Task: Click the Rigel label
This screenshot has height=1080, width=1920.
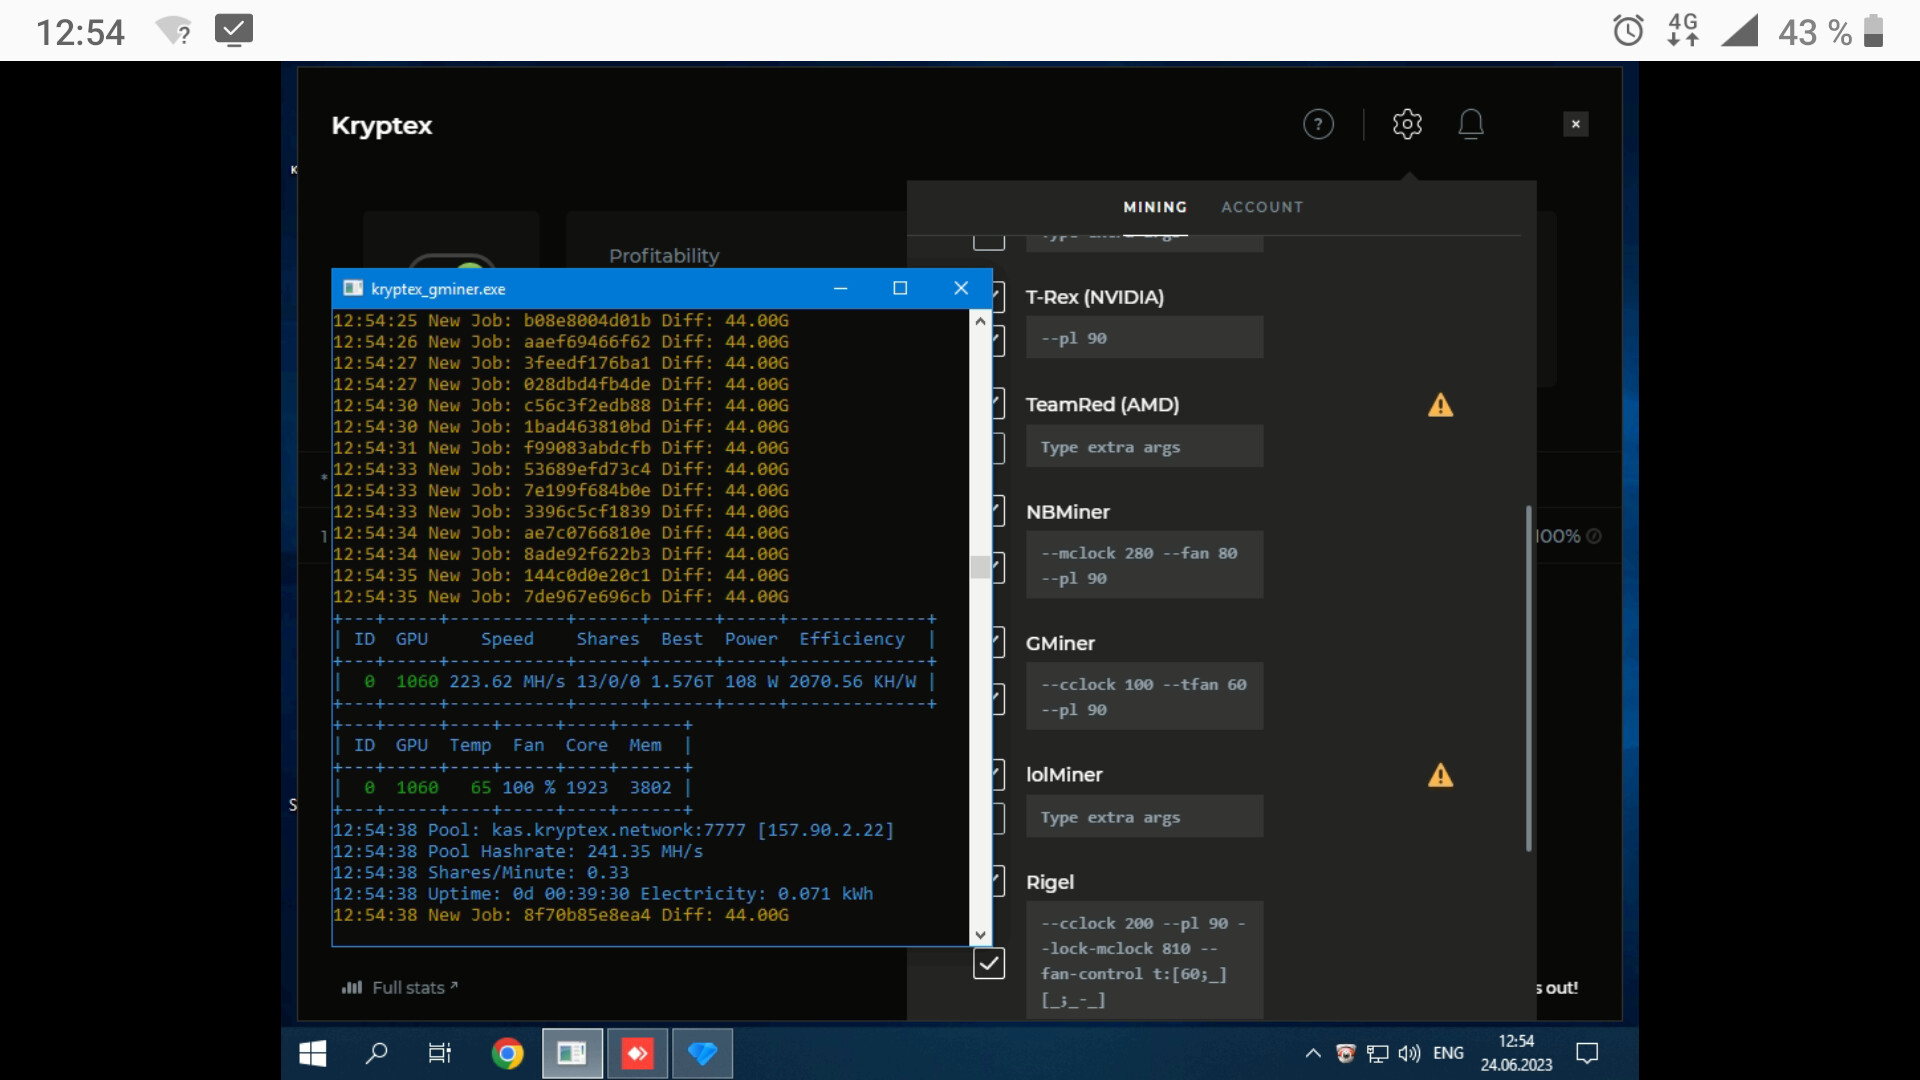Action: 1049,882
